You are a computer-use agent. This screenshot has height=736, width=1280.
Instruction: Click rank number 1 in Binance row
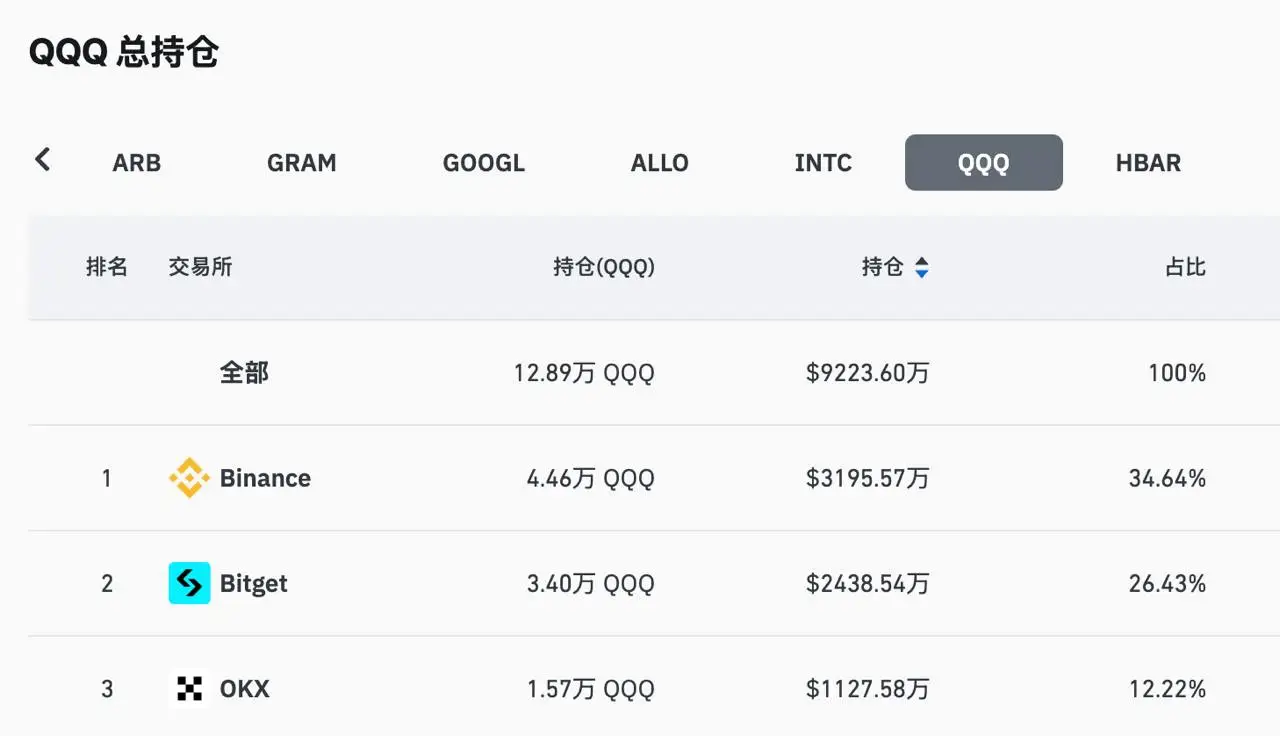[x=107, y=478]
